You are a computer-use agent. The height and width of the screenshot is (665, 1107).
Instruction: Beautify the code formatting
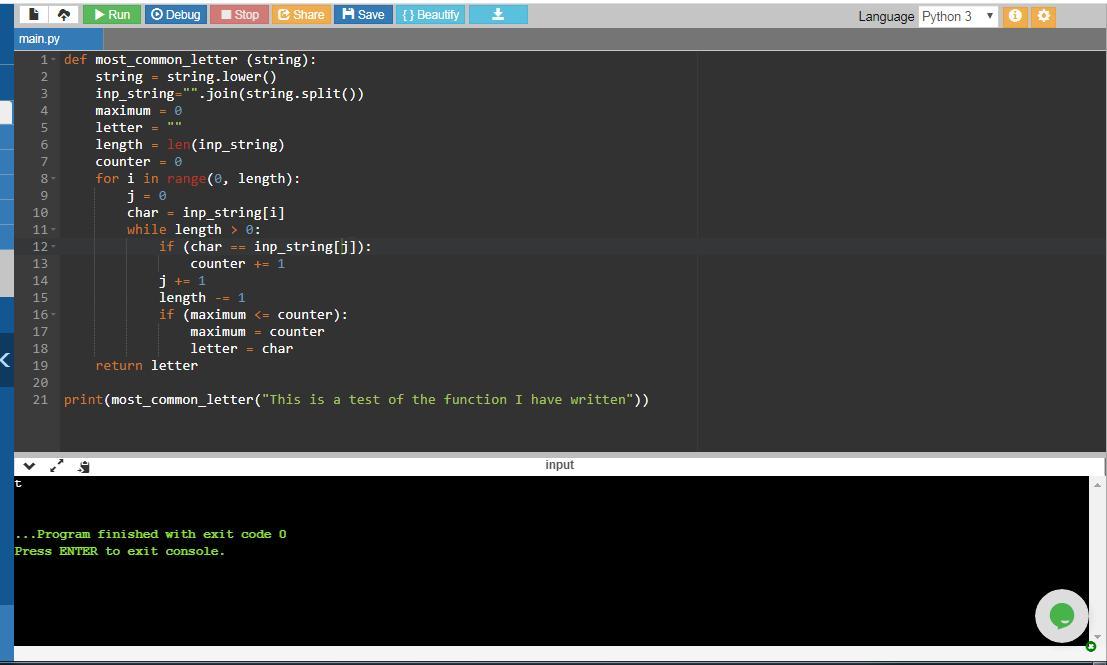[x=430, y=15]
